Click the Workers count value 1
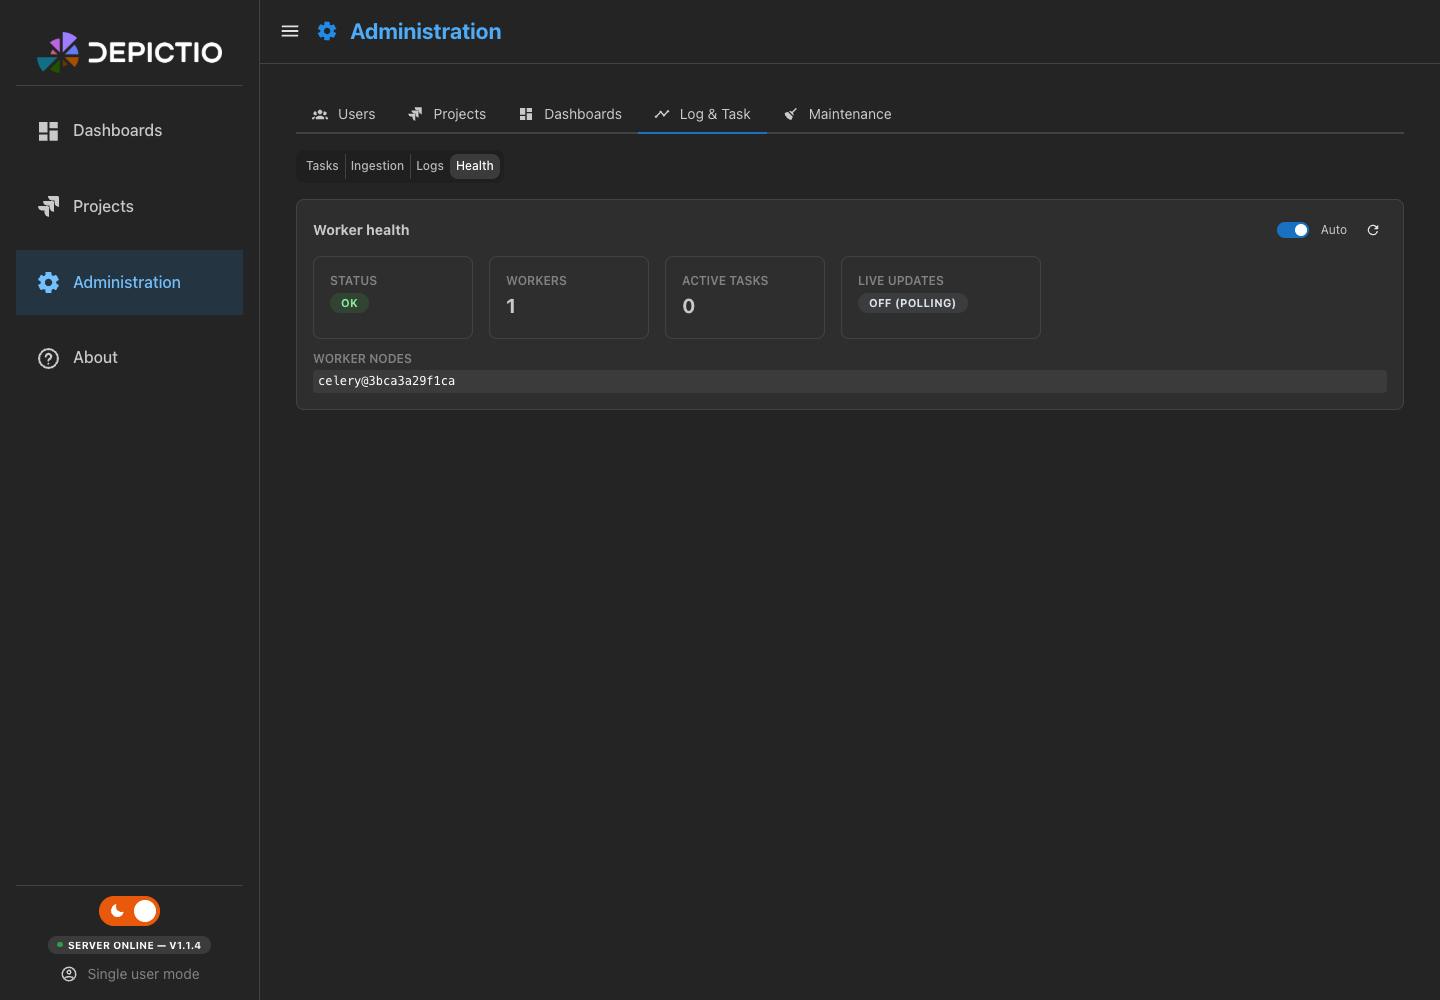Viewport: 1440px width, 1000px height. [x=511, y=307]
